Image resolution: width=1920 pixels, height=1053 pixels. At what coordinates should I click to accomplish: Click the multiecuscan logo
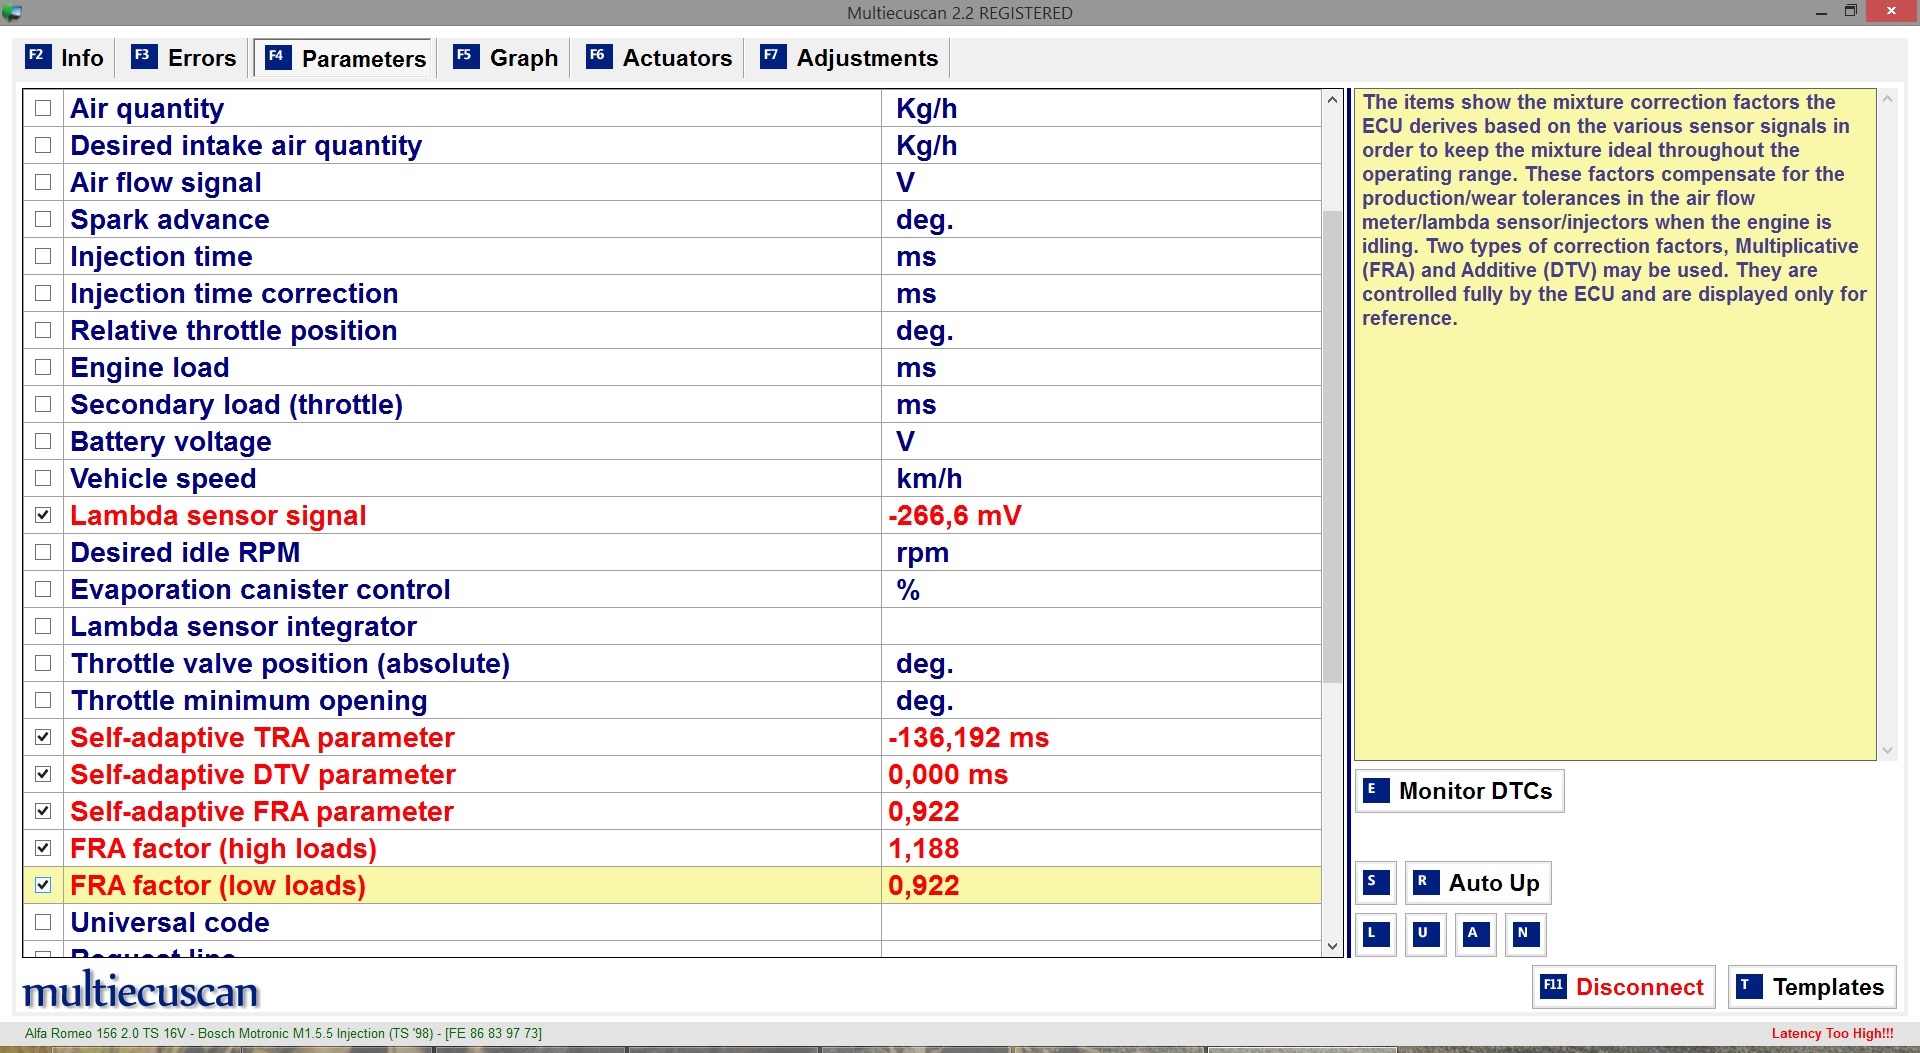(x=141, y=991)
